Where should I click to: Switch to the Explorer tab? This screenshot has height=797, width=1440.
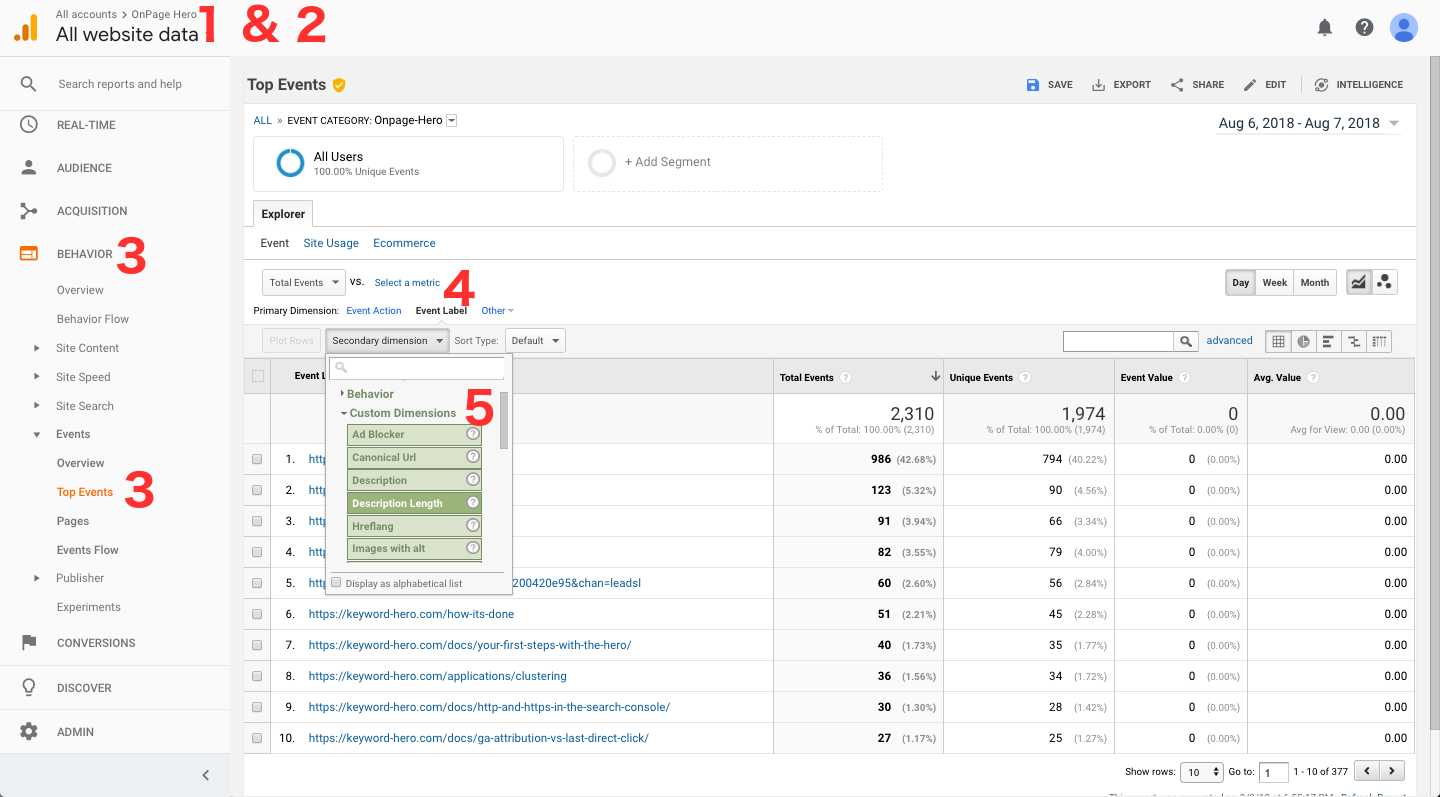point(283,214)
